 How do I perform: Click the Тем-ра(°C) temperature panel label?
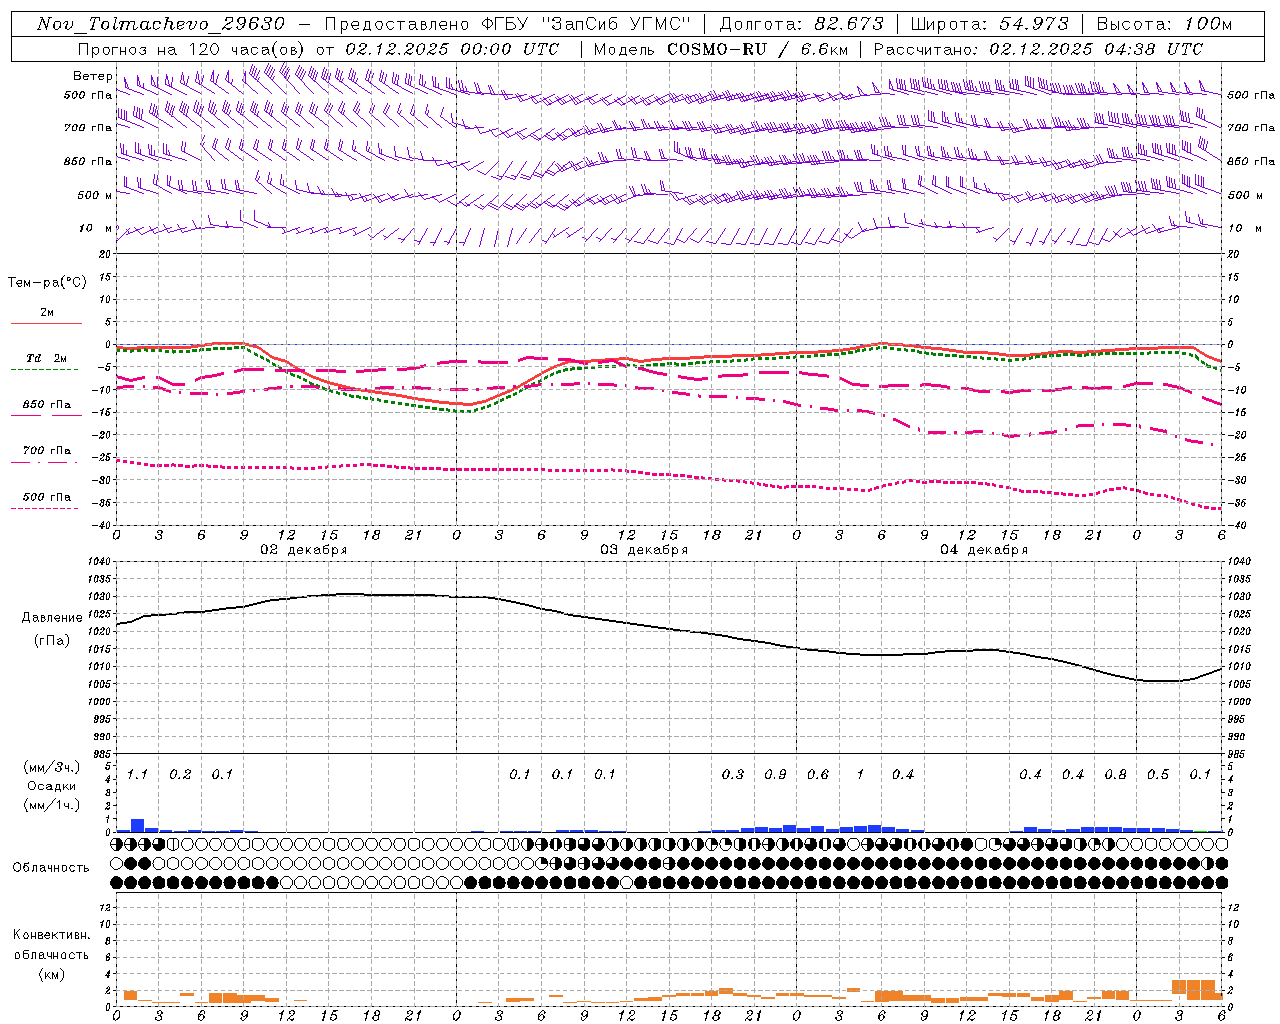pos(47,283)
